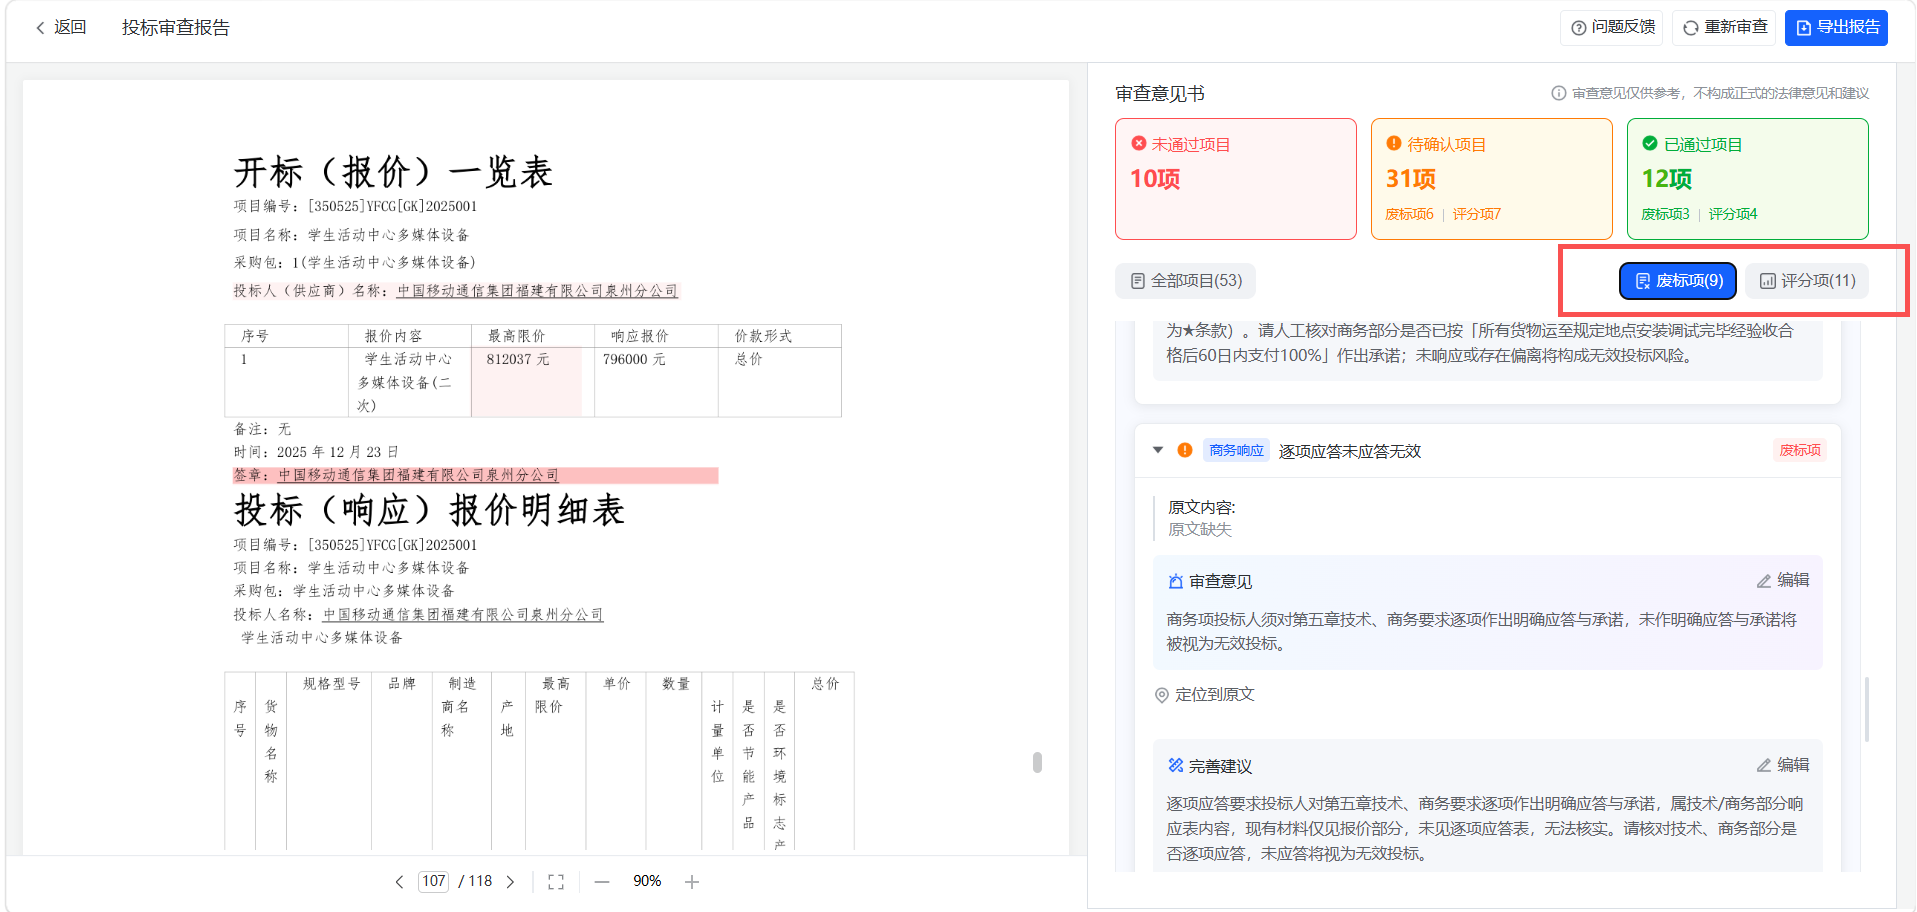1917x912 pixels.
Task: Click the 审查意见 heading icon
Action: (1176, 581)
